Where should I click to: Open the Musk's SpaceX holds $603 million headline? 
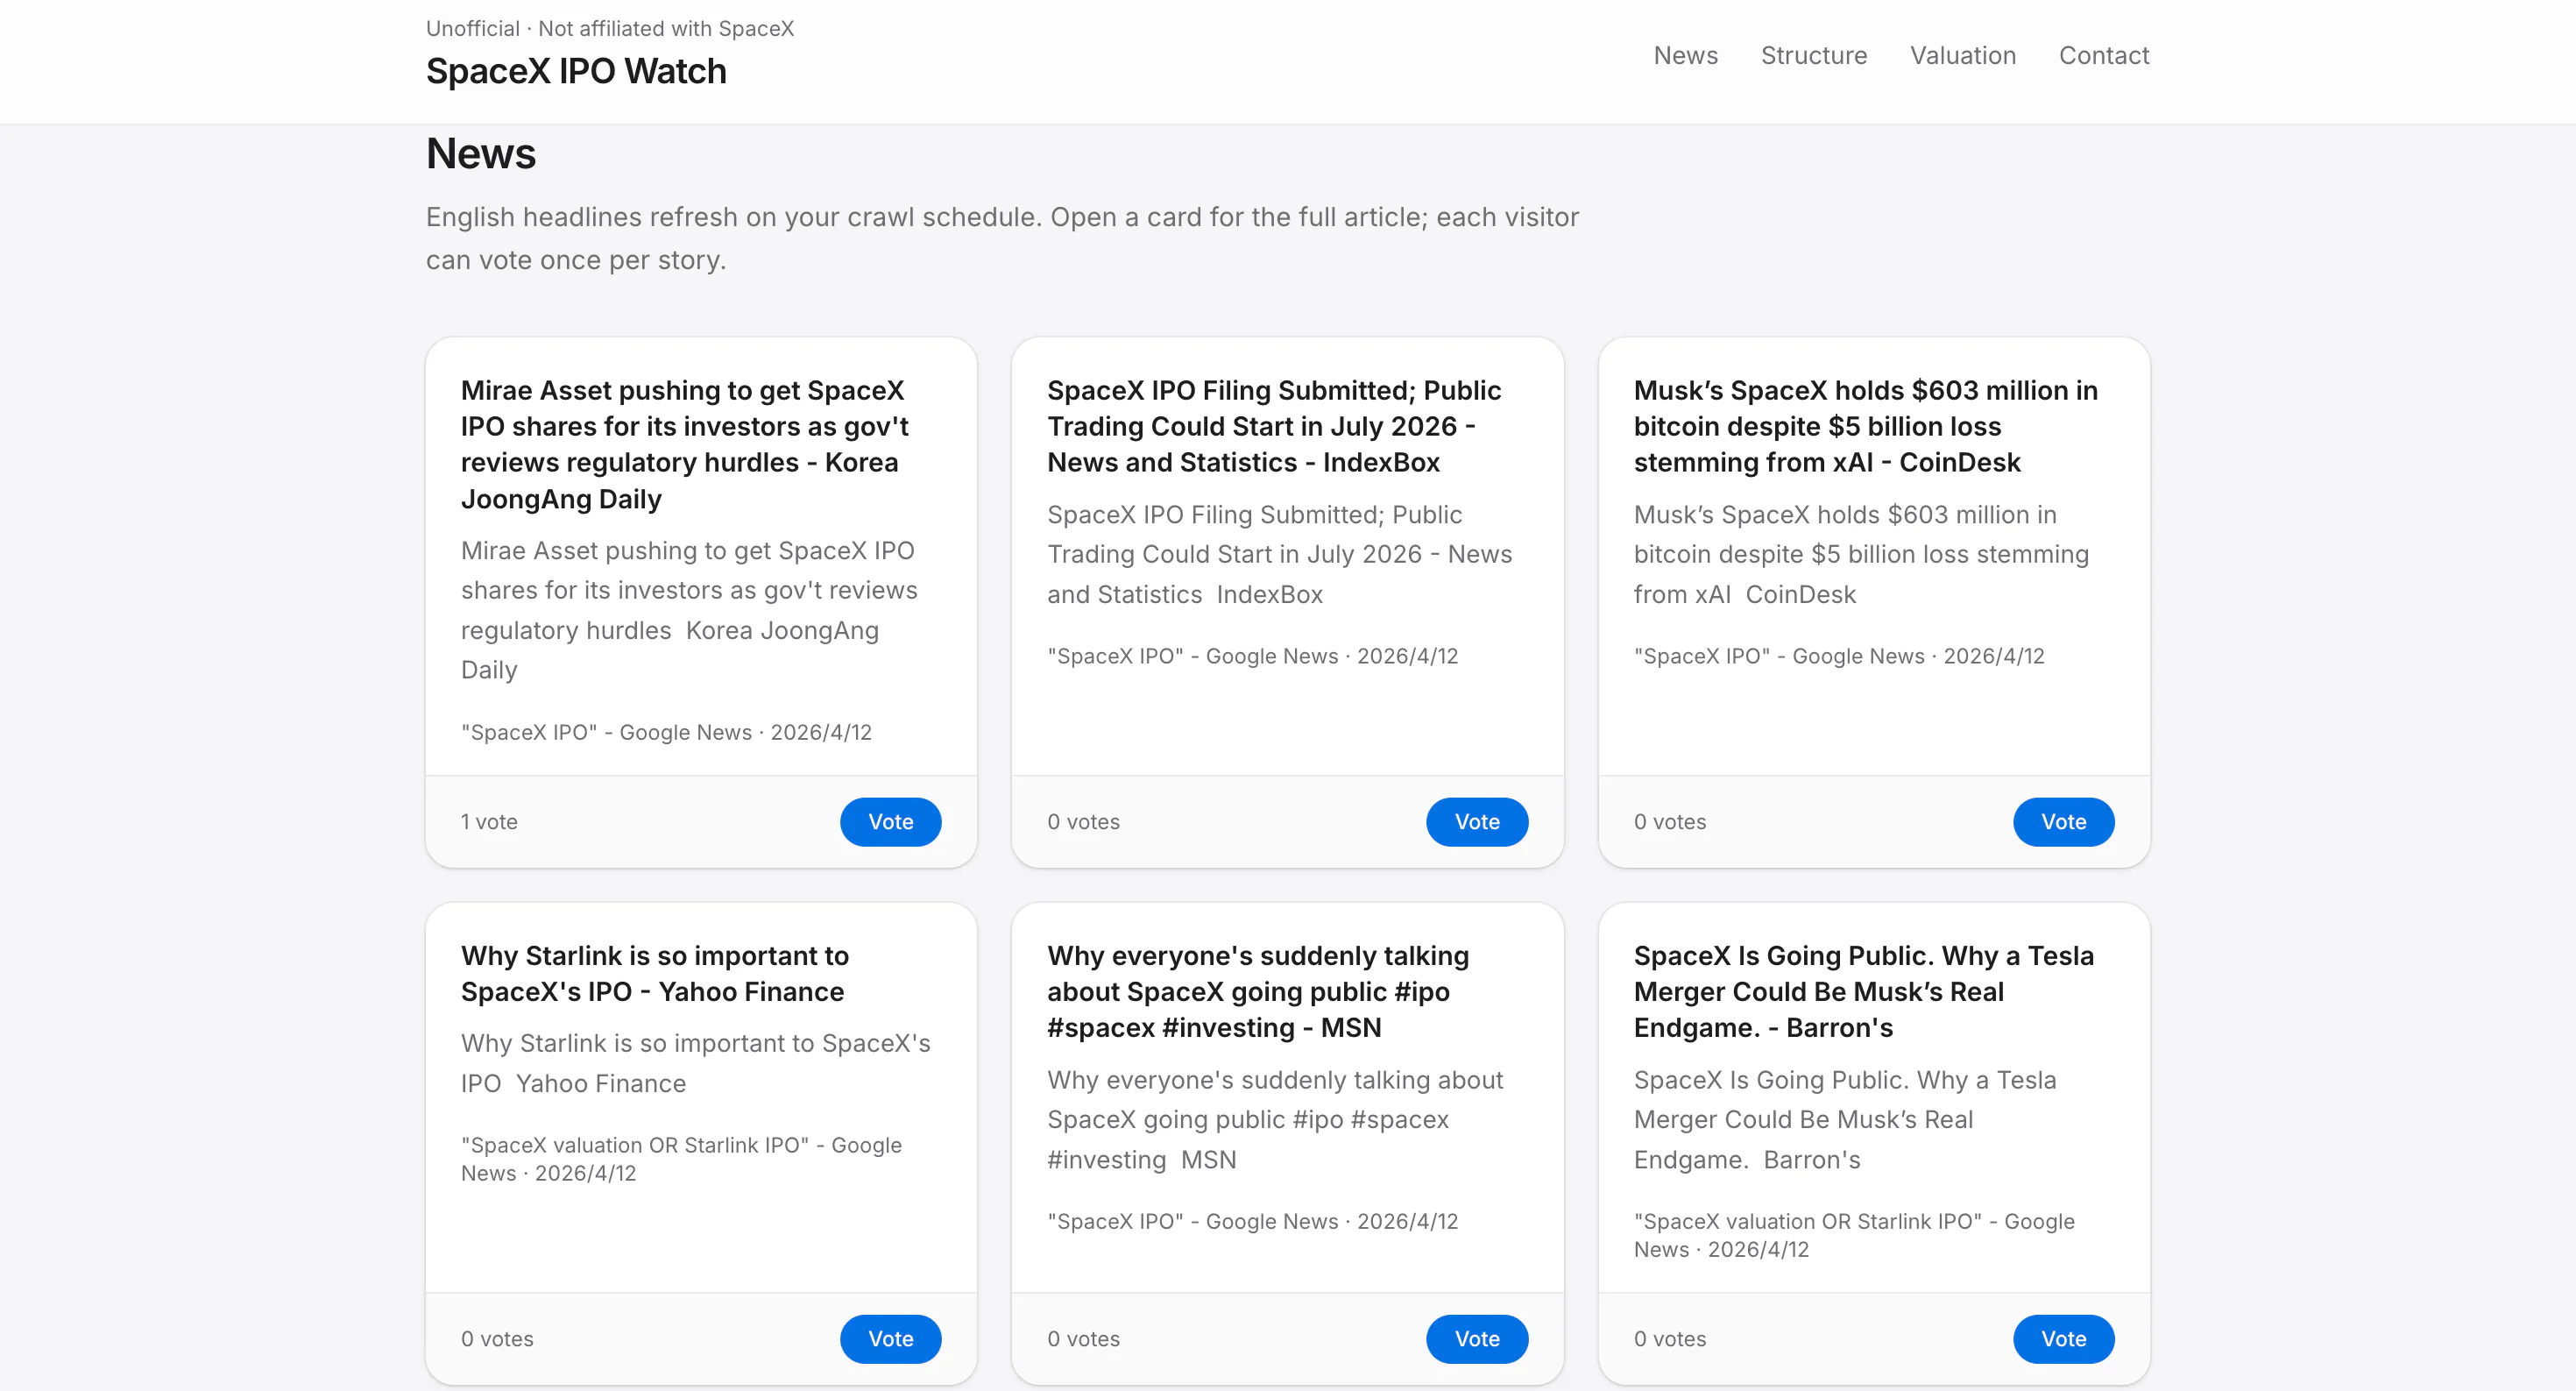1866,426
